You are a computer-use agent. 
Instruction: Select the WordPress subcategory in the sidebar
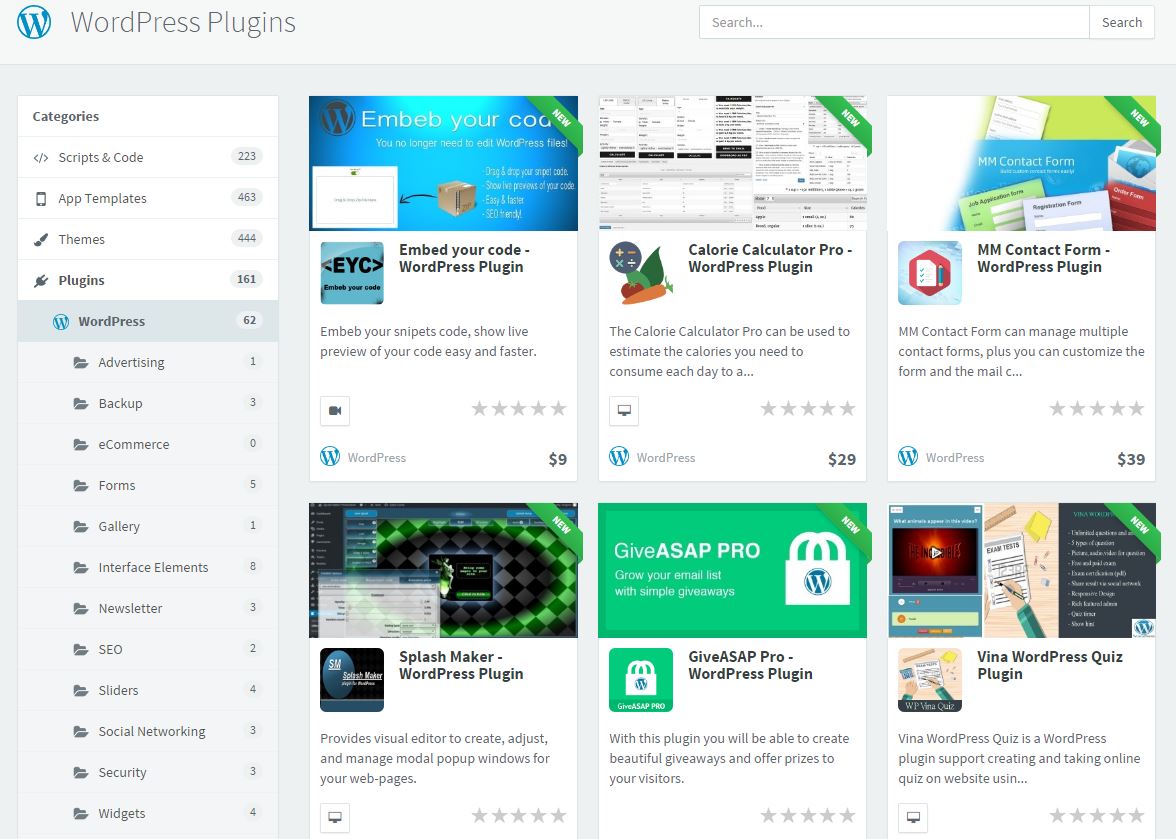[x=148, y=321]
